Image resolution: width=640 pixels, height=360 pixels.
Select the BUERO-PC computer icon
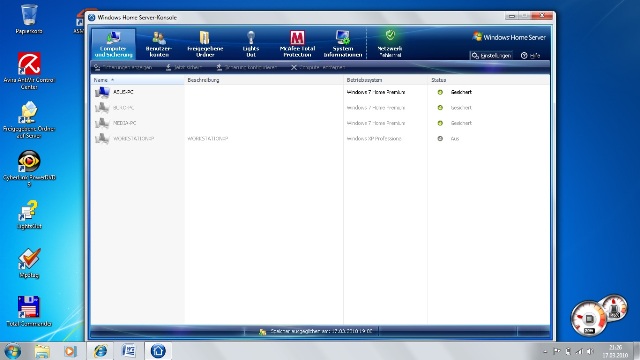102,108
